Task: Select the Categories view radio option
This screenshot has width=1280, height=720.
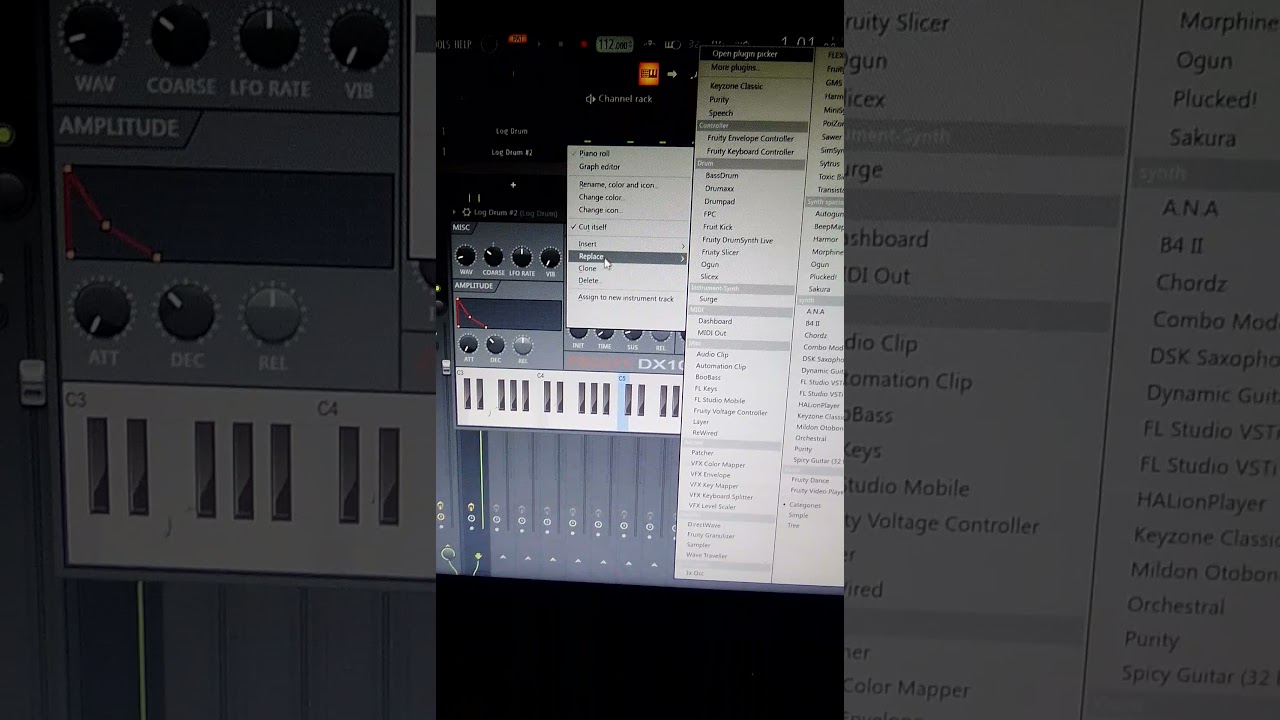Action: (803, 505)
